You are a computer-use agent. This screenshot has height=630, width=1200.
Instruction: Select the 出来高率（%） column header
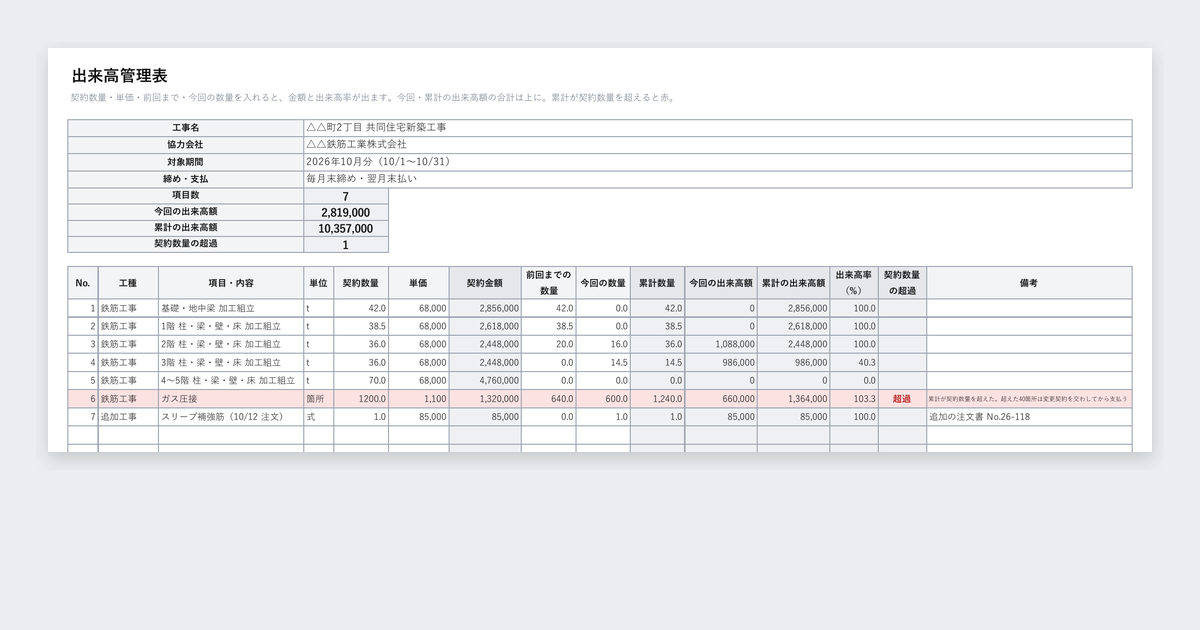(x=854, y=283)
